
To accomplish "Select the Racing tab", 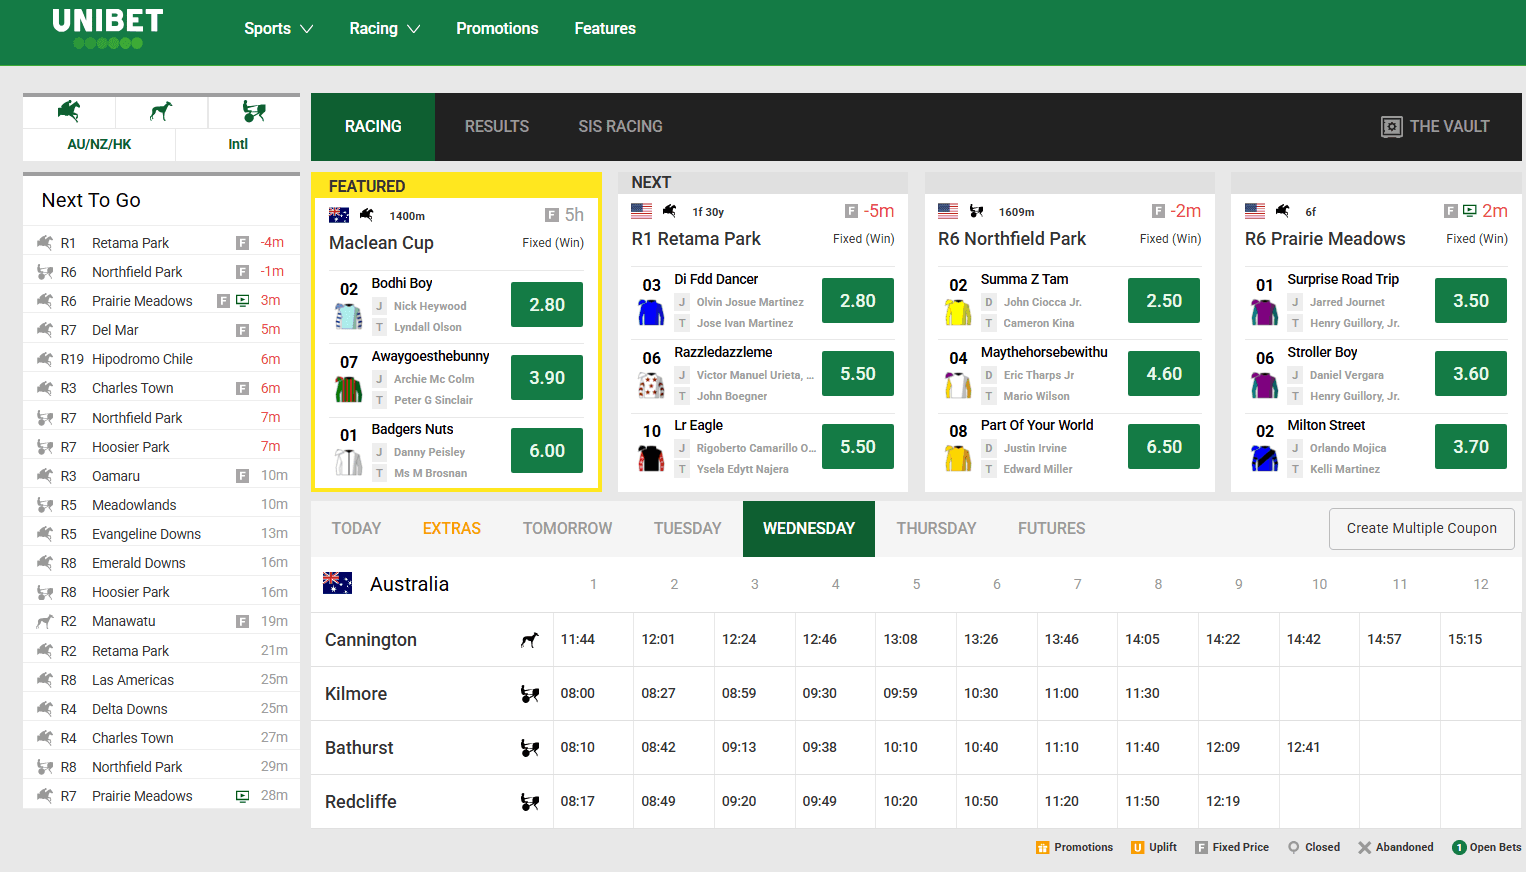I will point(373,127).
